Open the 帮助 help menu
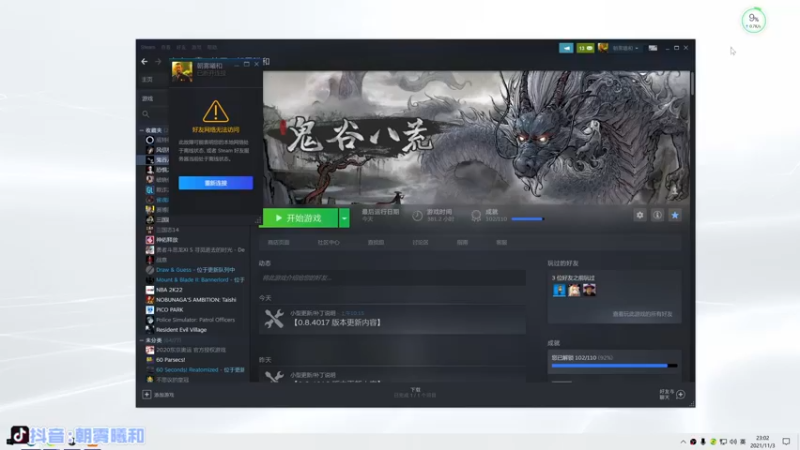 212,47
